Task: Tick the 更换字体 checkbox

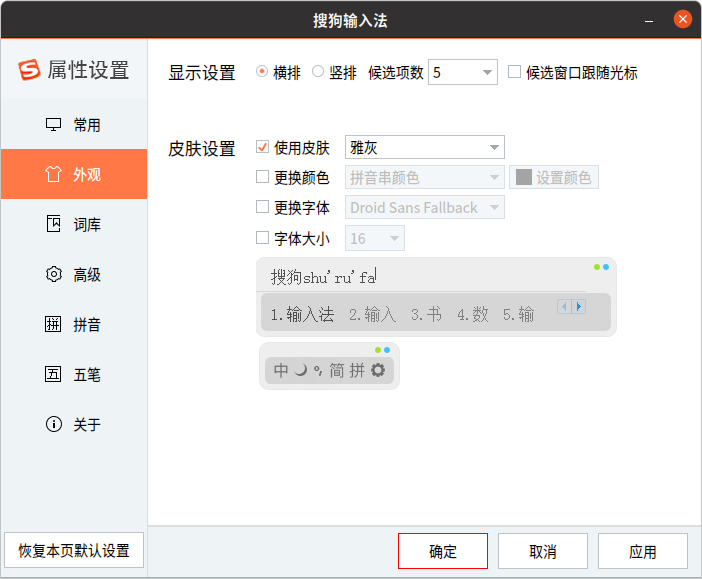Action: [263, 208]
